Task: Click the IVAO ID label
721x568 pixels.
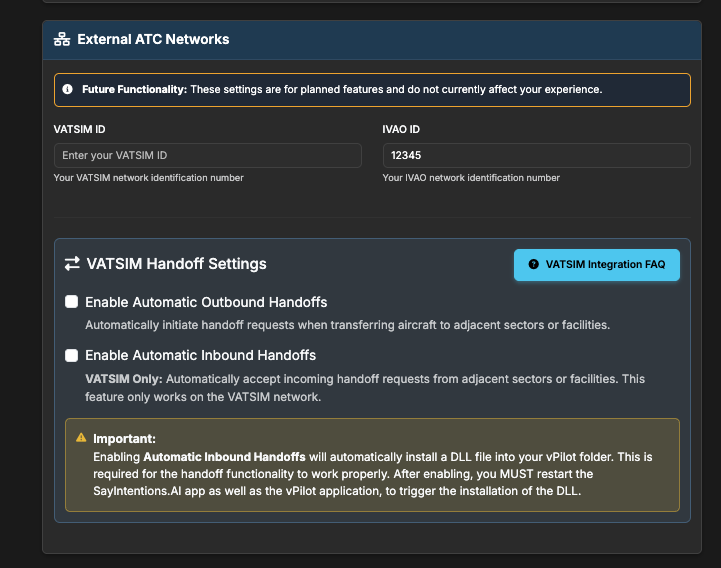Action: click(401, 129)
